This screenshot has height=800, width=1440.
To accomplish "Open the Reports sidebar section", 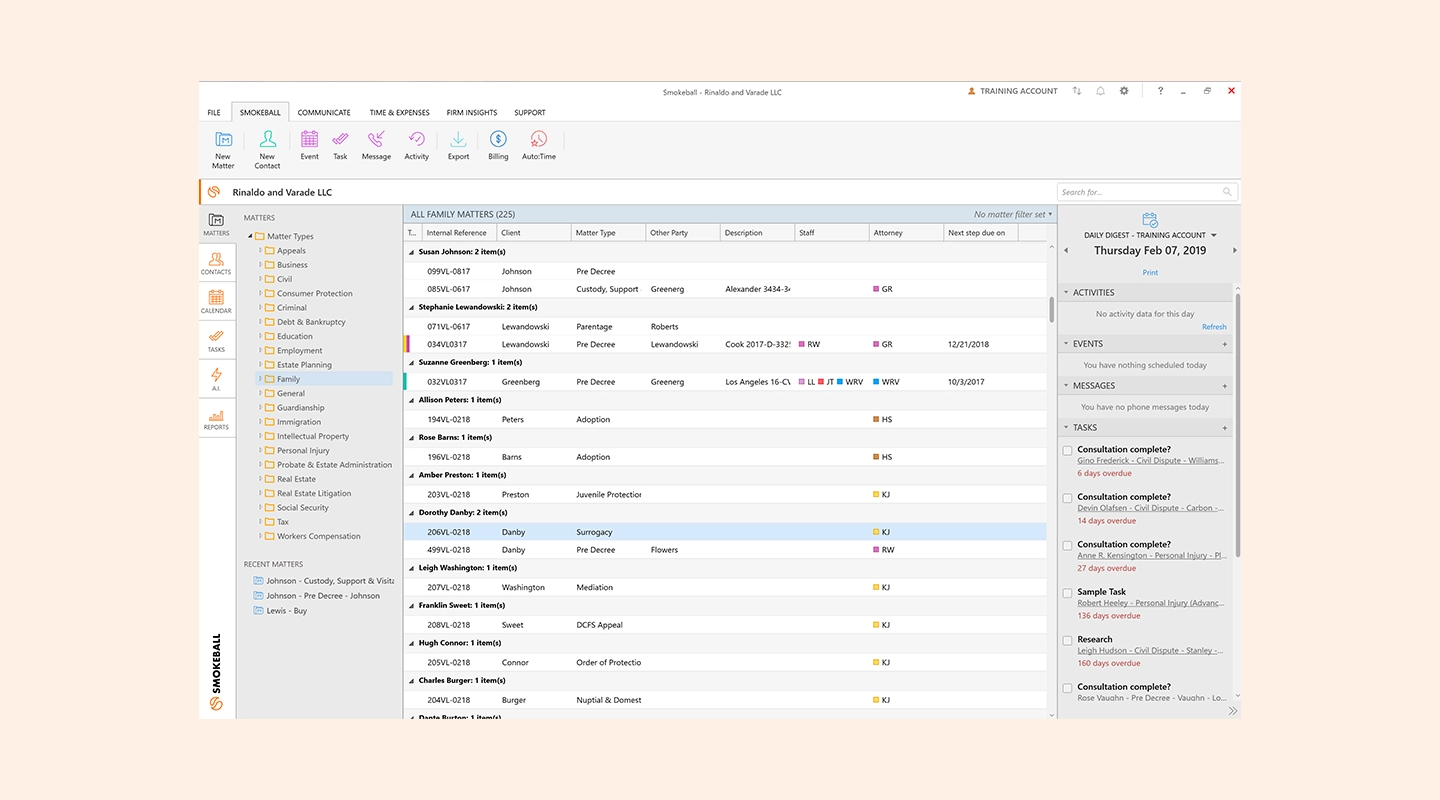I will pos(217,419).
